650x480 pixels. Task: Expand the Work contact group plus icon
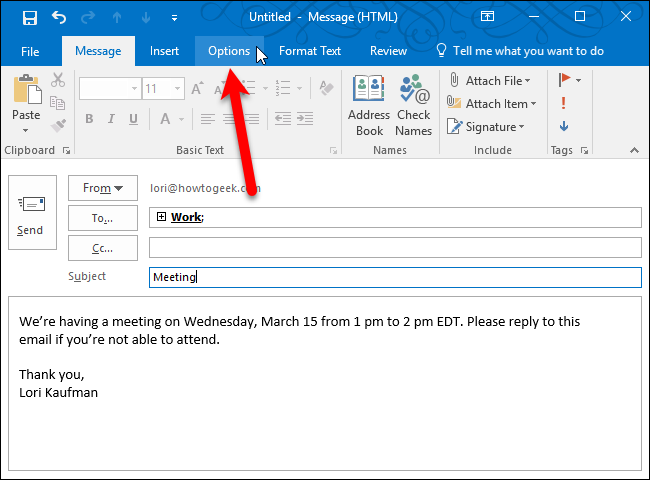tap(161, 216)
